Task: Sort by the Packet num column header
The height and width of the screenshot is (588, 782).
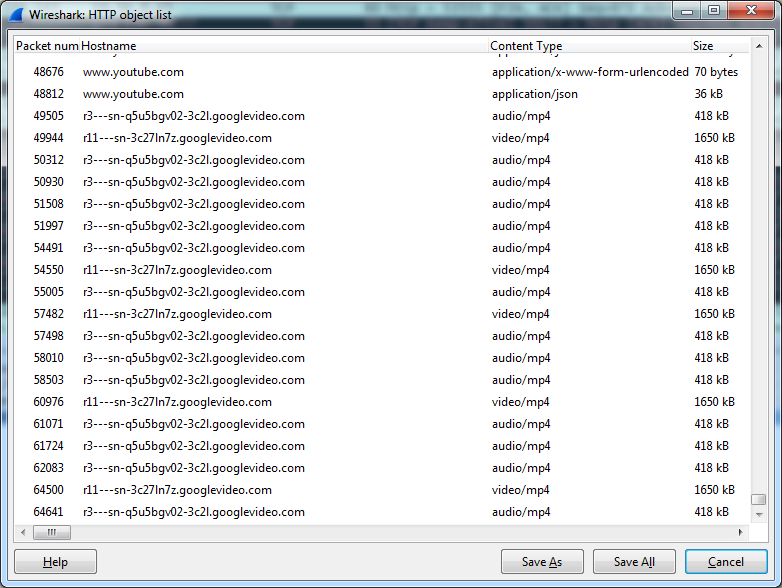Action: 47,46
